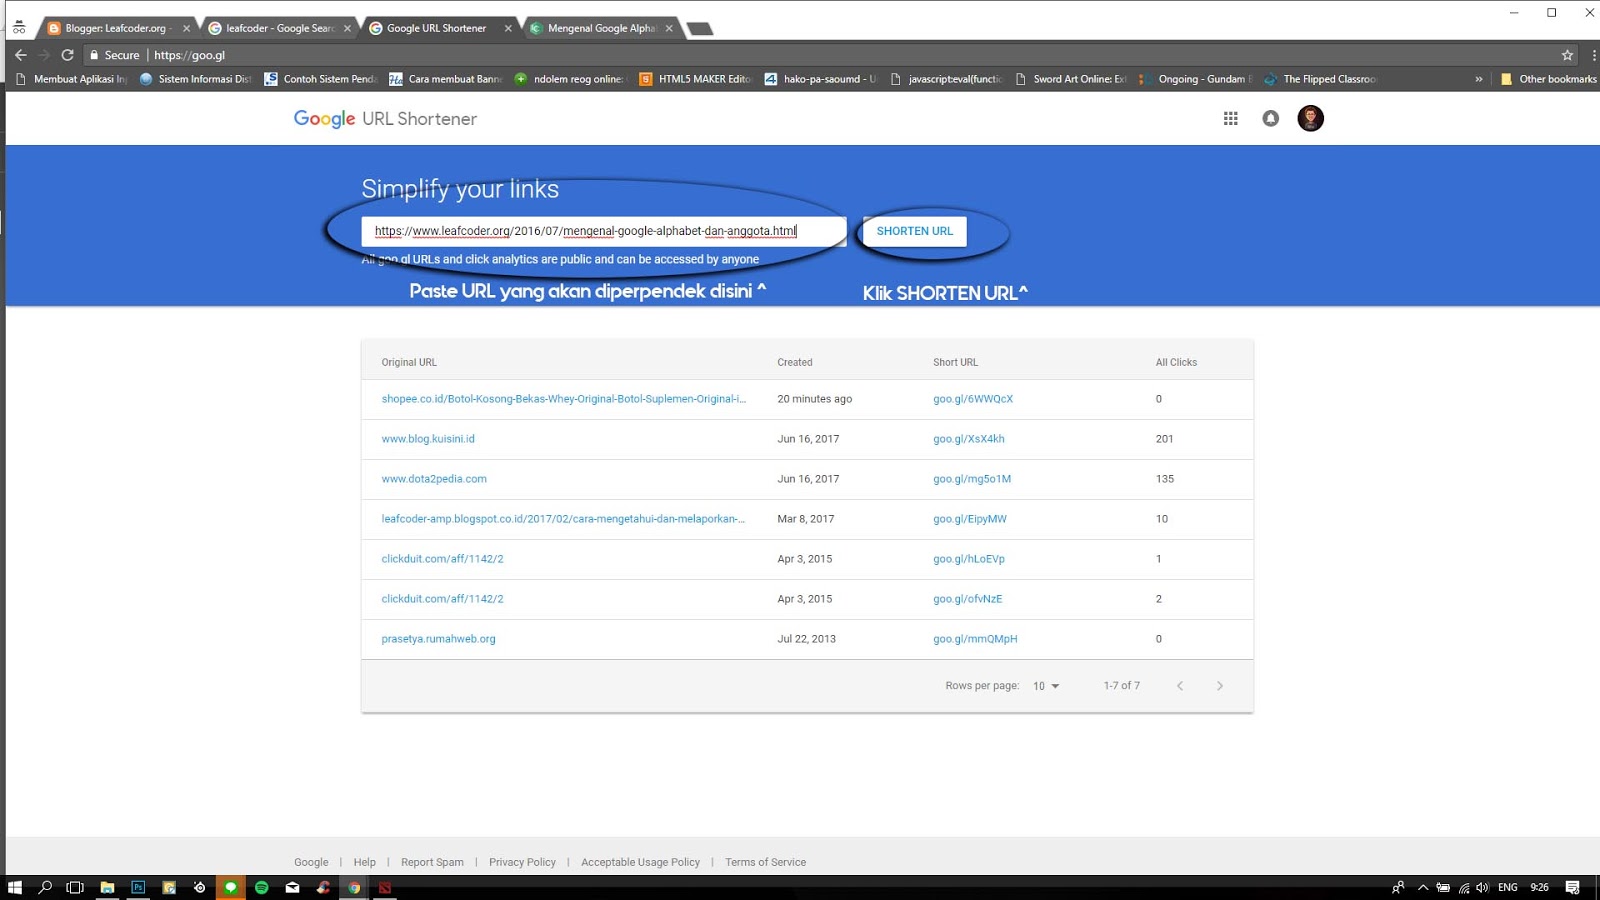Expand hidden system tray icons
1600x900 pixels.
[1423, 887]
